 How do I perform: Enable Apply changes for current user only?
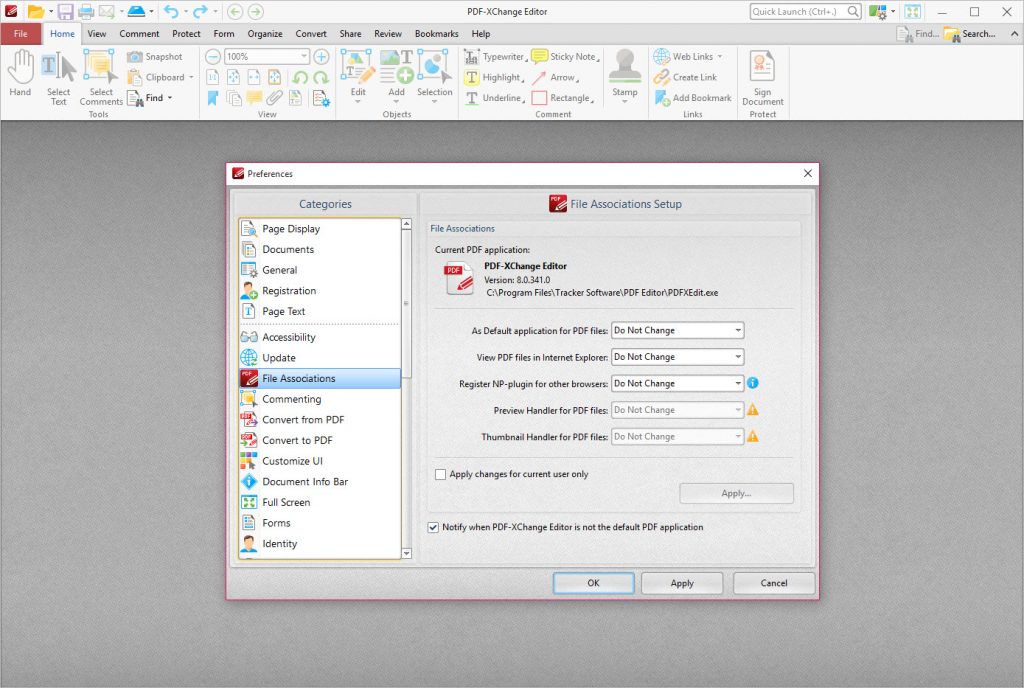tap(440, 475)
